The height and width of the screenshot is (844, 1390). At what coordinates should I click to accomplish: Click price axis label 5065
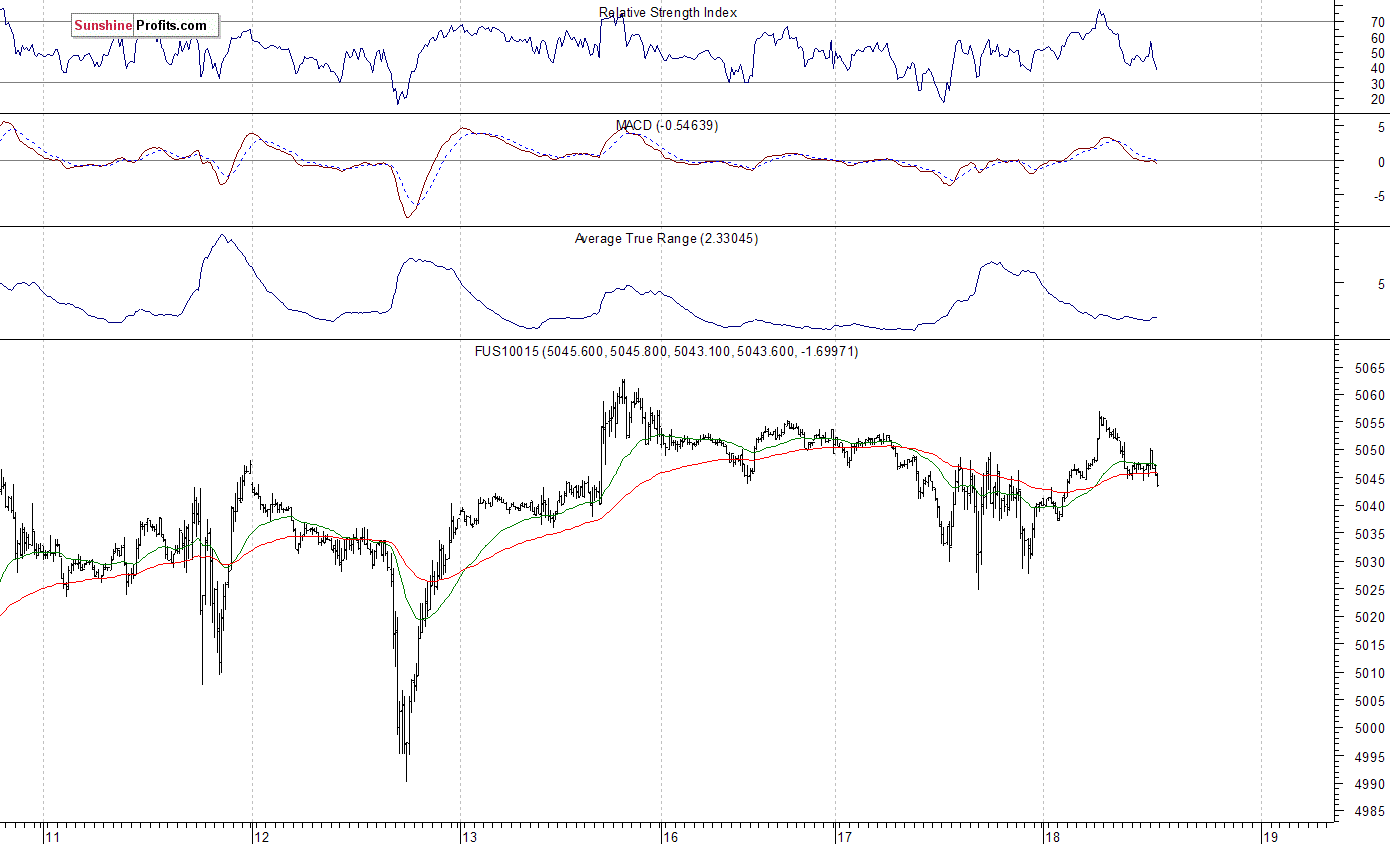point(1370,368)
